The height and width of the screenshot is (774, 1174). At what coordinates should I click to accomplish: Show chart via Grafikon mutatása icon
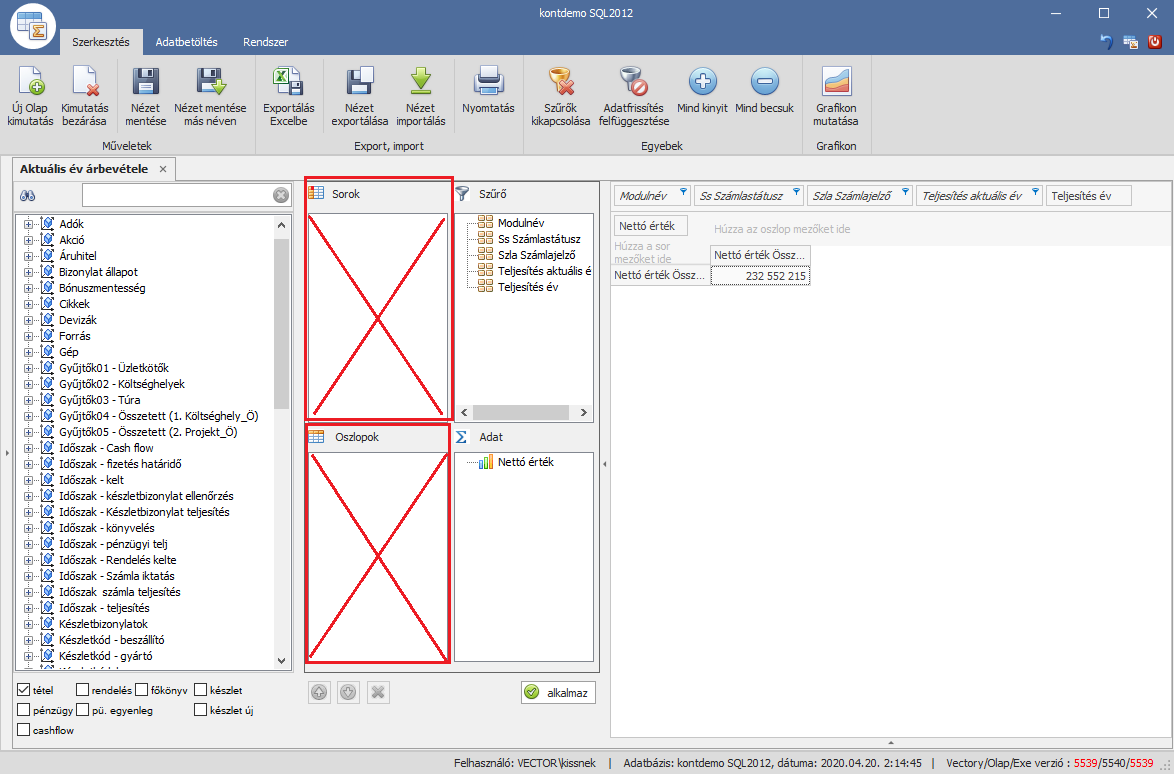point(835,82)
